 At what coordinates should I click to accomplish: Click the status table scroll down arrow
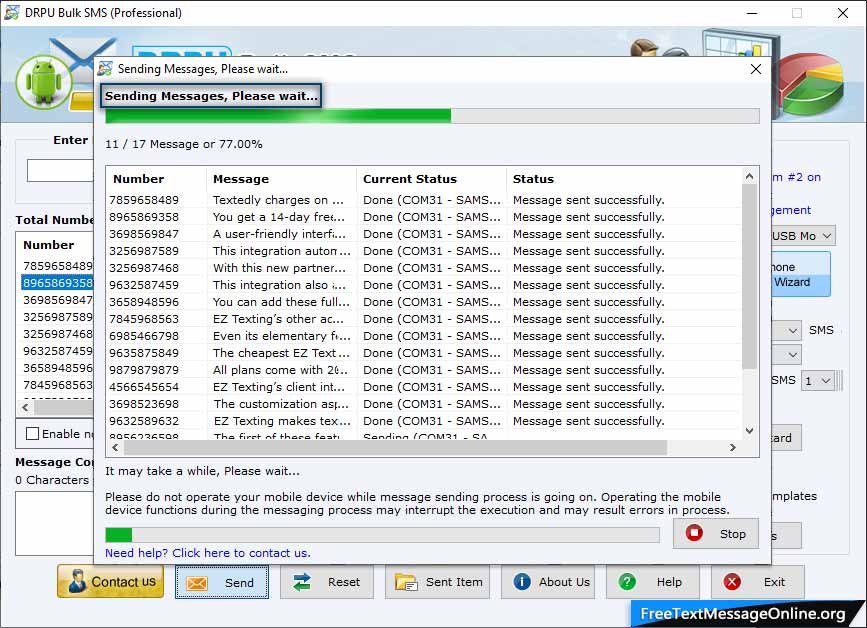point(749,431)
